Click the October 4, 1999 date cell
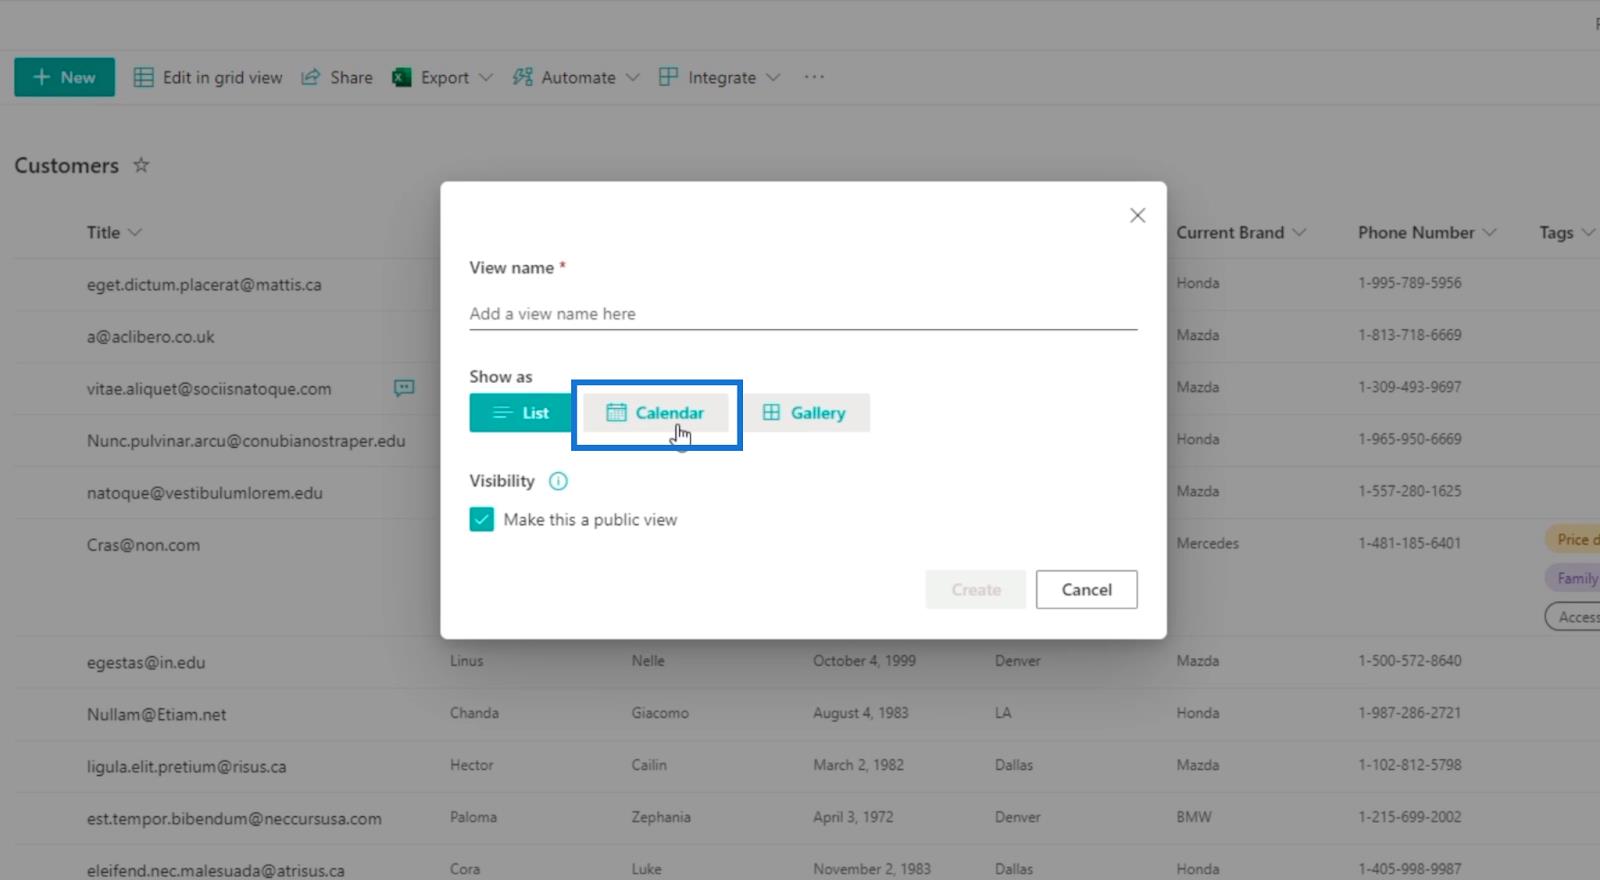 pyautogui.click(x=864, y=661)
